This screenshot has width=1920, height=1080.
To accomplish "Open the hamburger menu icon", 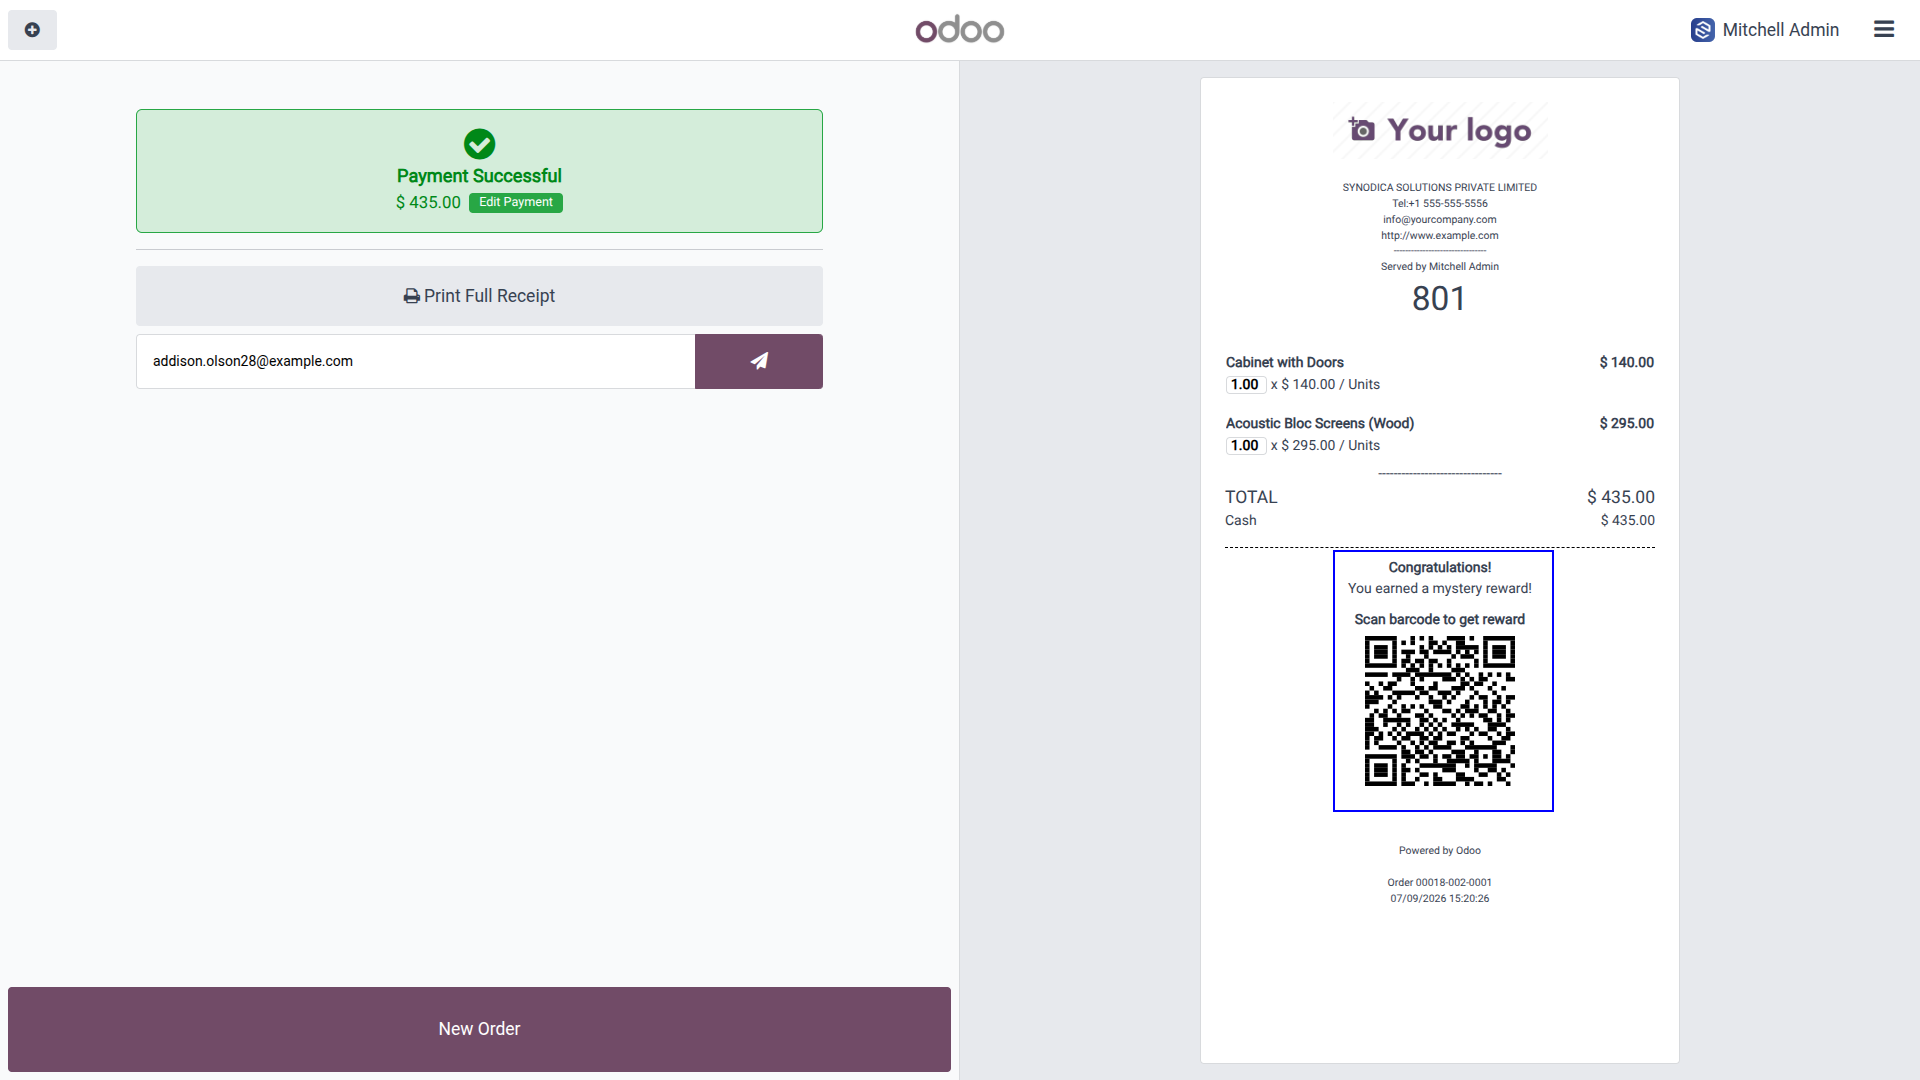I will pos(1884,30).
